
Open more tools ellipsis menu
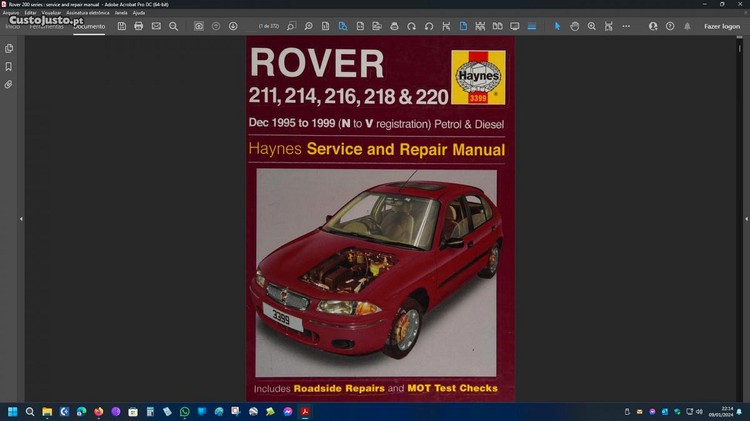click(626, 26)
